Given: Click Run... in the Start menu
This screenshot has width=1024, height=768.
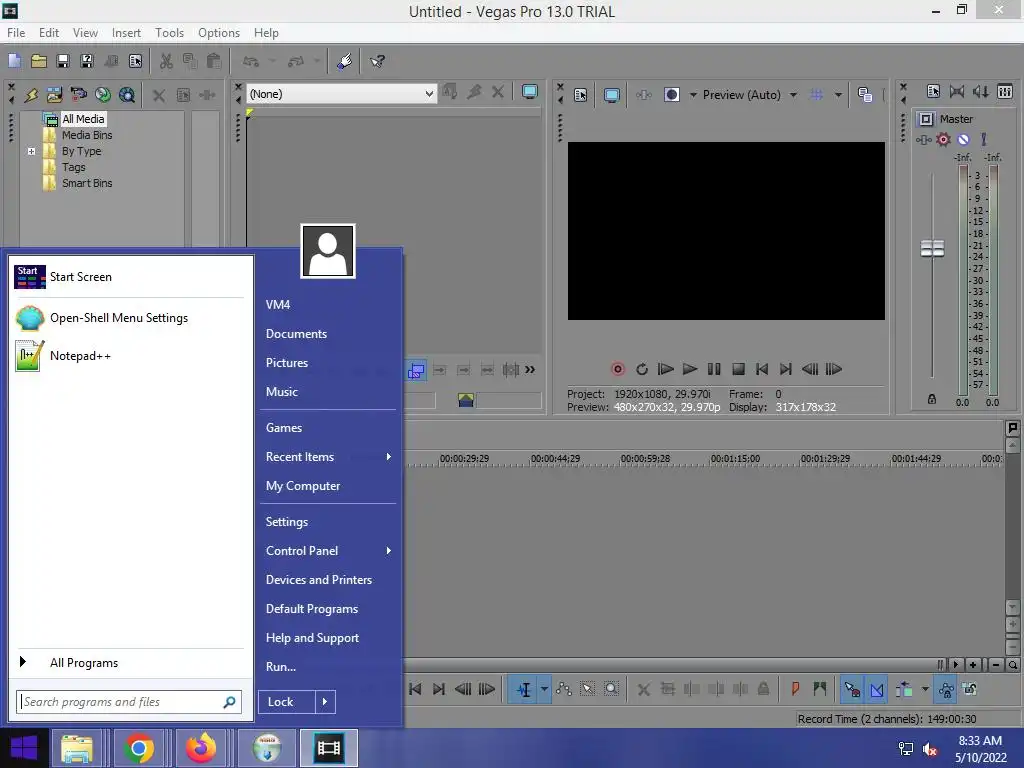Looking at the screenshot, I should [281, 667].
